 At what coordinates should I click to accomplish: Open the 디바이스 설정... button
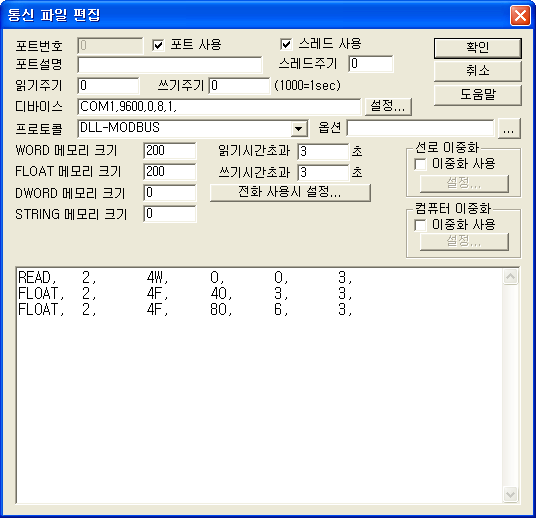pos(388,106)
